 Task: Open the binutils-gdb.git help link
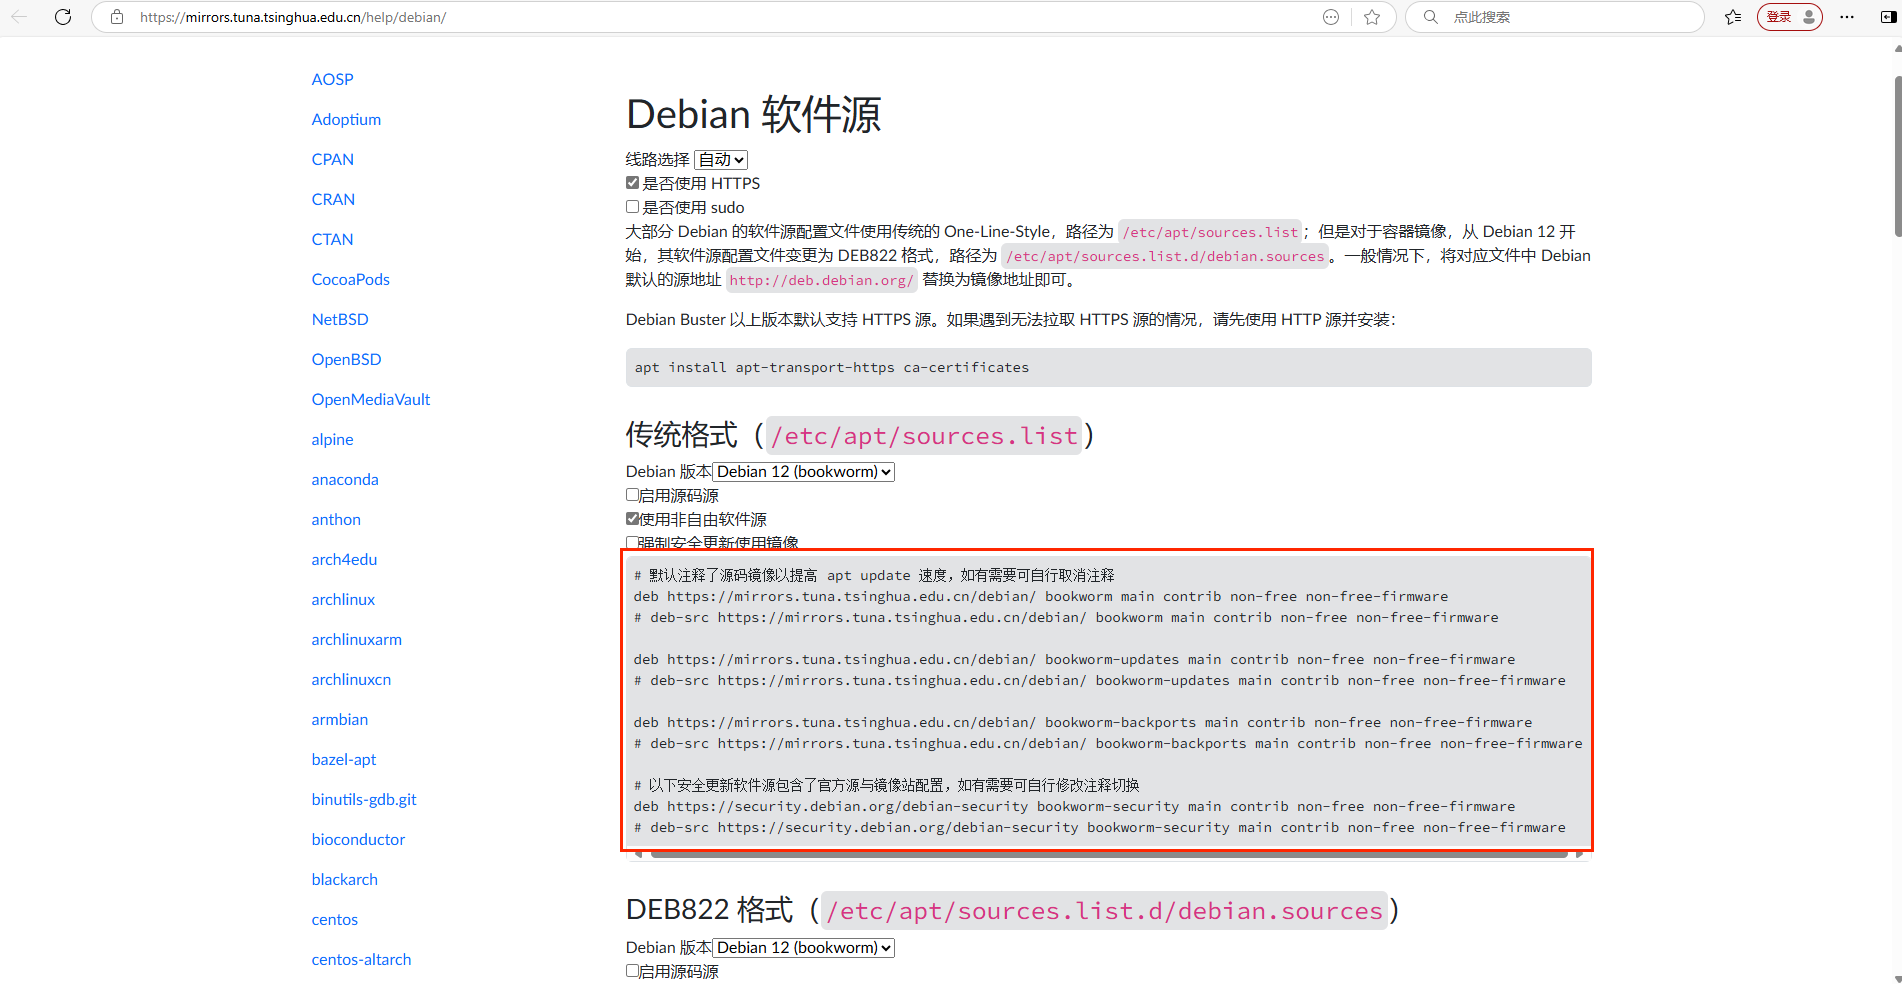pyautogui.click(x=364, y=799)
